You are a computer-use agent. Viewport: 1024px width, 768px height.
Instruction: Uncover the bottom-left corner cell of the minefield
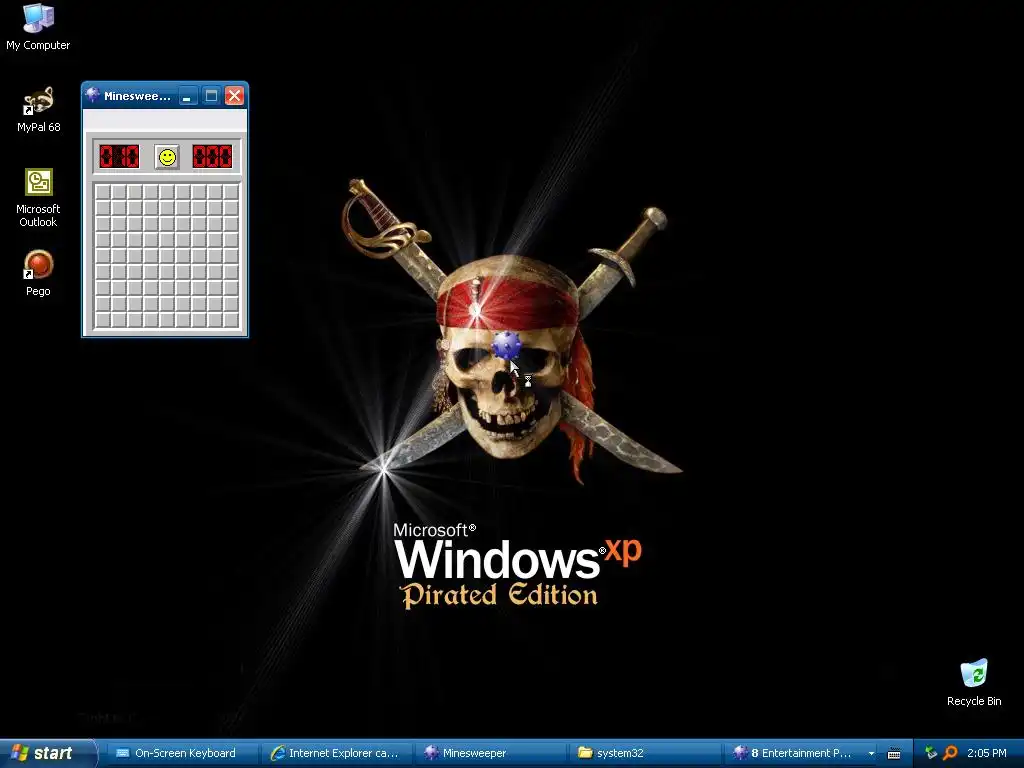pyautogui.click(x=103, y=319)
